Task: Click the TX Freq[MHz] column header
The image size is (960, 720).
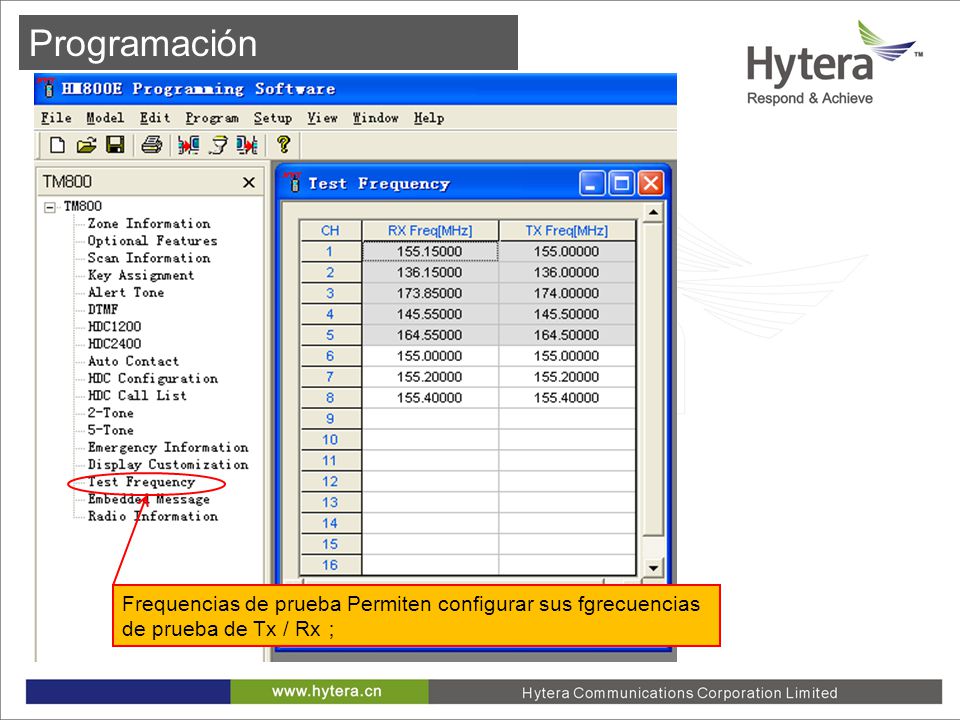Action: coord(566,231)
